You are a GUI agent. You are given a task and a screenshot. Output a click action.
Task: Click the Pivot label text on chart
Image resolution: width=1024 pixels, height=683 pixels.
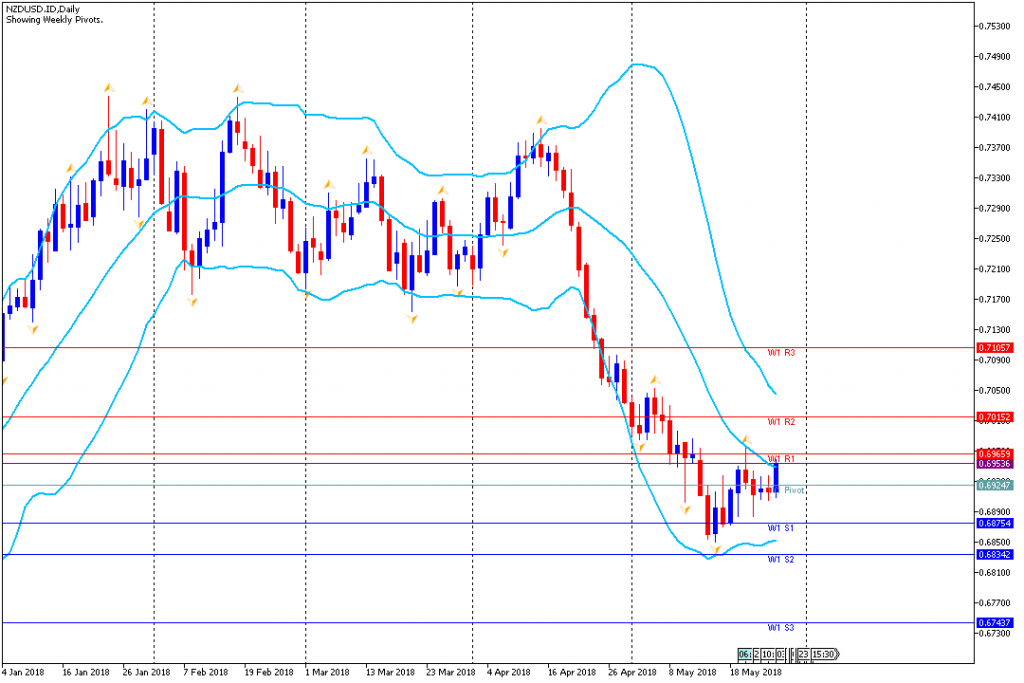pos(794,491)
